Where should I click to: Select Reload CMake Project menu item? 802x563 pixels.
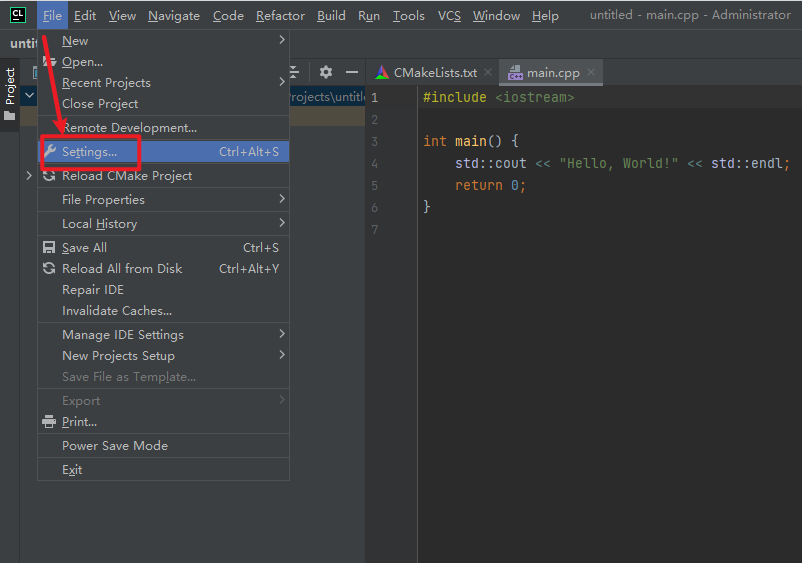pyautogui.click(x=127, y=176)
